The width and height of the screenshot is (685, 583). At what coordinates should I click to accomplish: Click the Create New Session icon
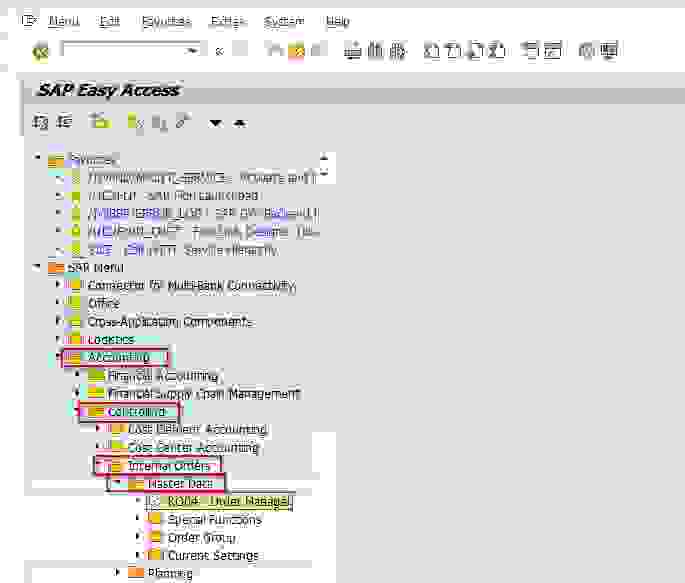(530, 51)
